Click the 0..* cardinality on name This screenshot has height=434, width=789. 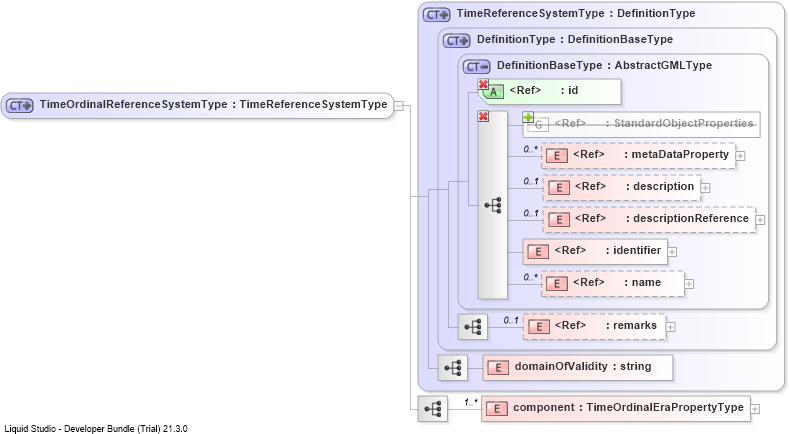tap(530, 277)
